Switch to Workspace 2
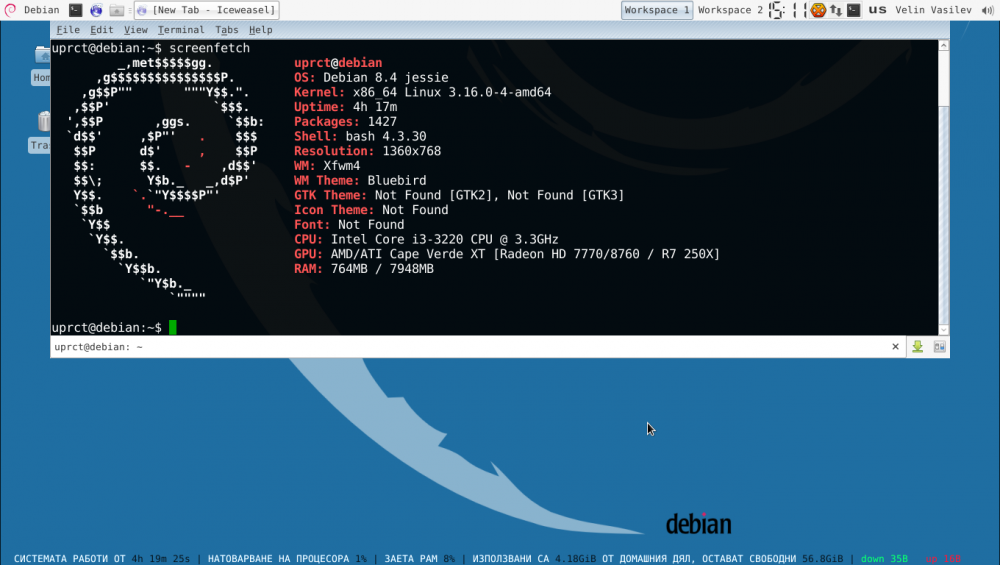 tap(730, 10)
